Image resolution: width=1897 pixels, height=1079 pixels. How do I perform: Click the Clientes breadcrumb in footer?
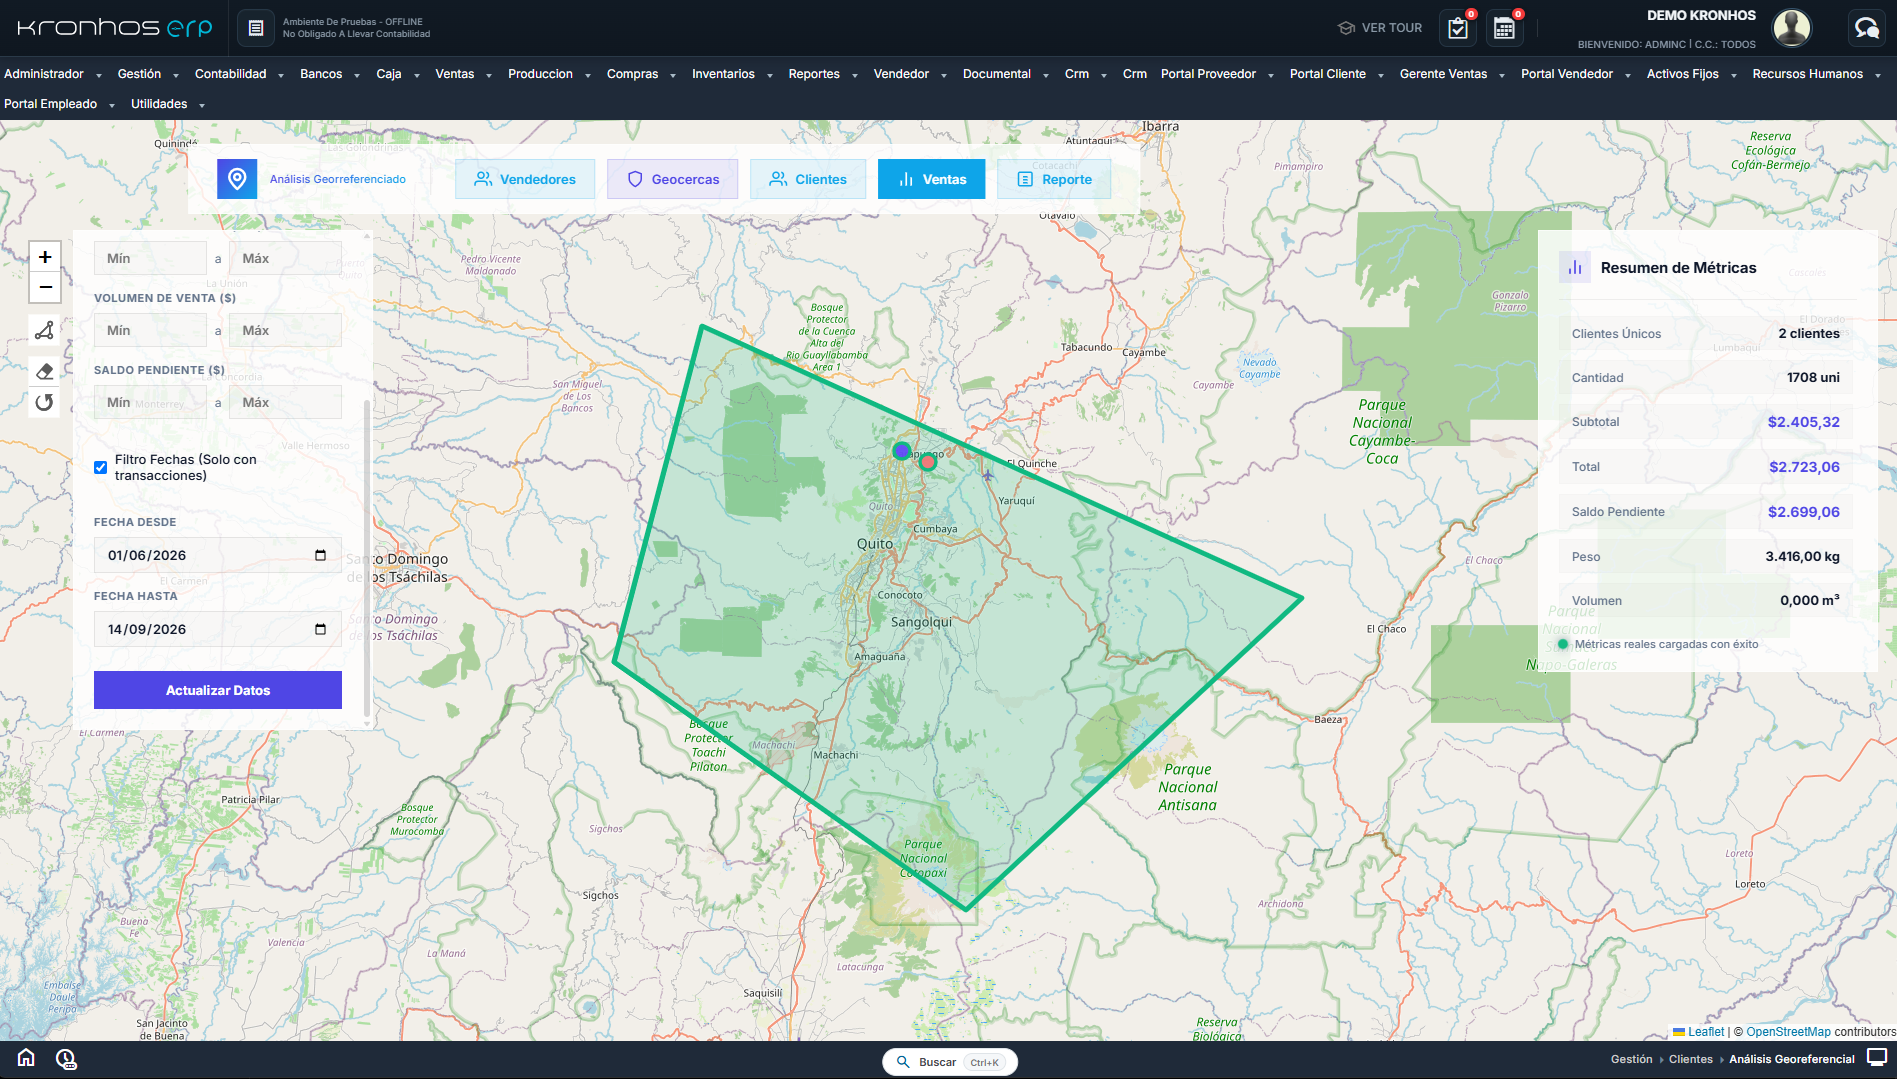click(x=1691, y=1059)
